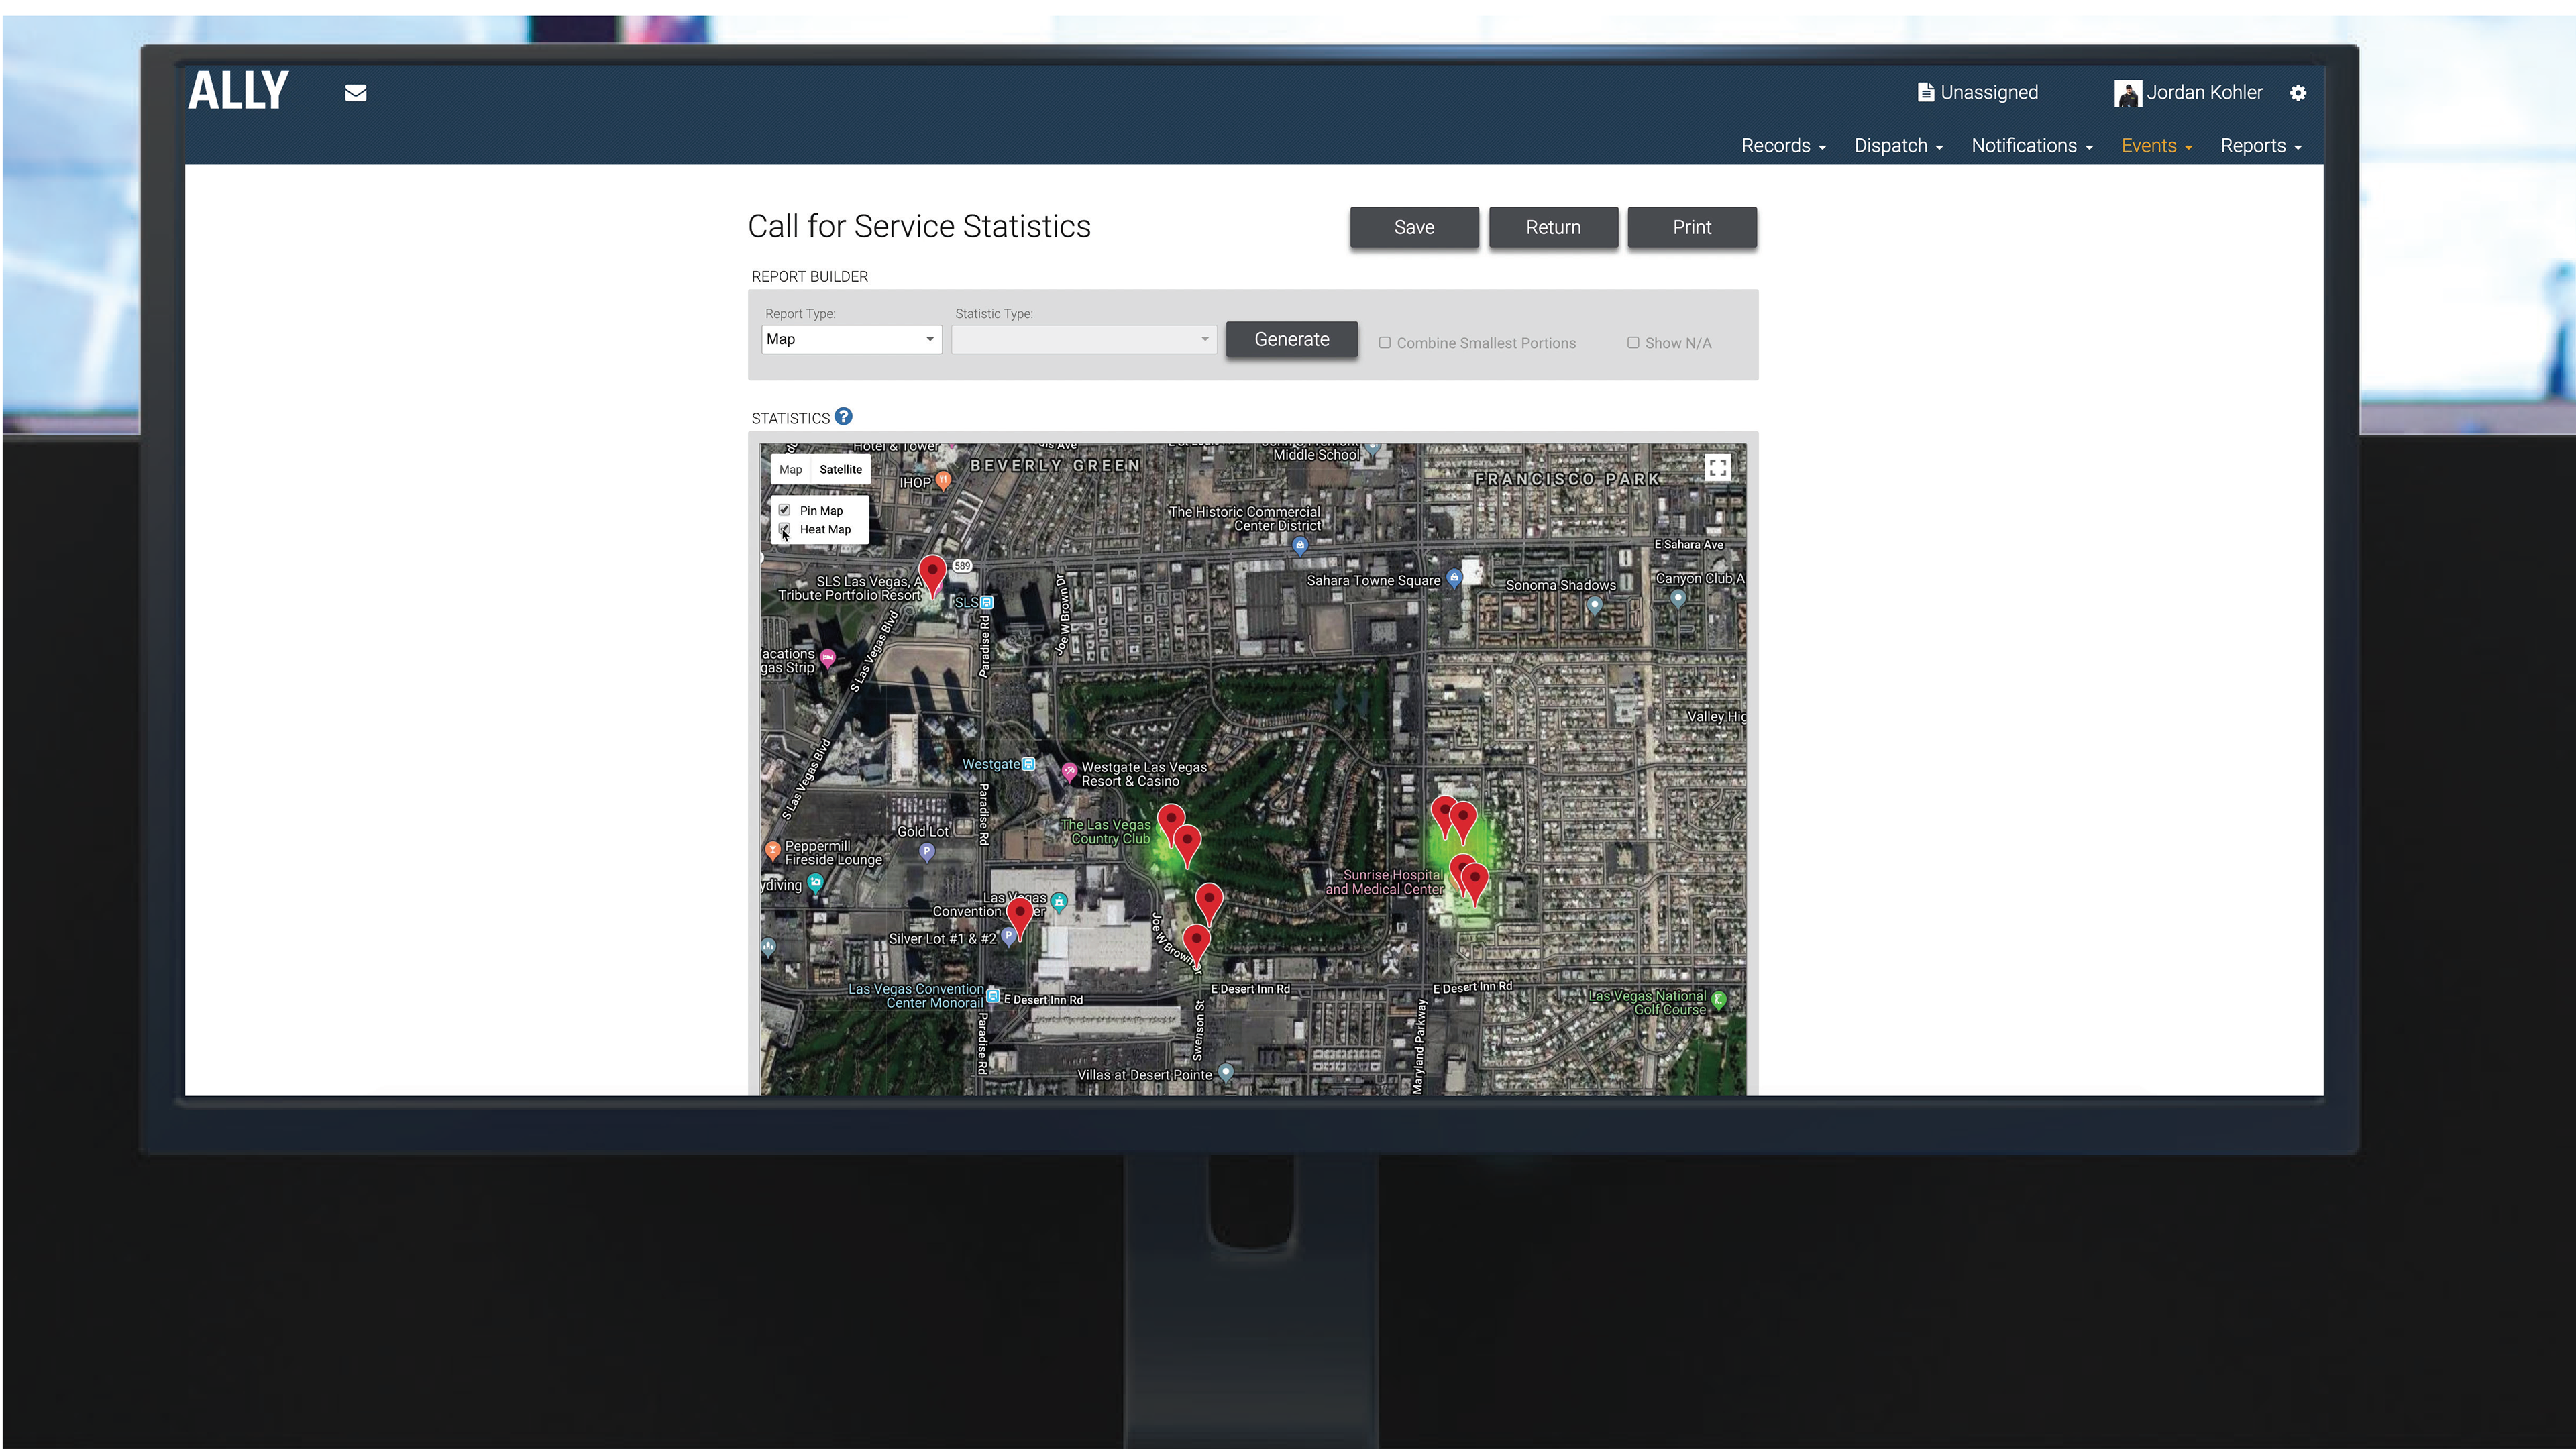This screenshot has height=1449, width=2576.
Task: Open the Statistic Type dropdown
Action: [1084, 339]
